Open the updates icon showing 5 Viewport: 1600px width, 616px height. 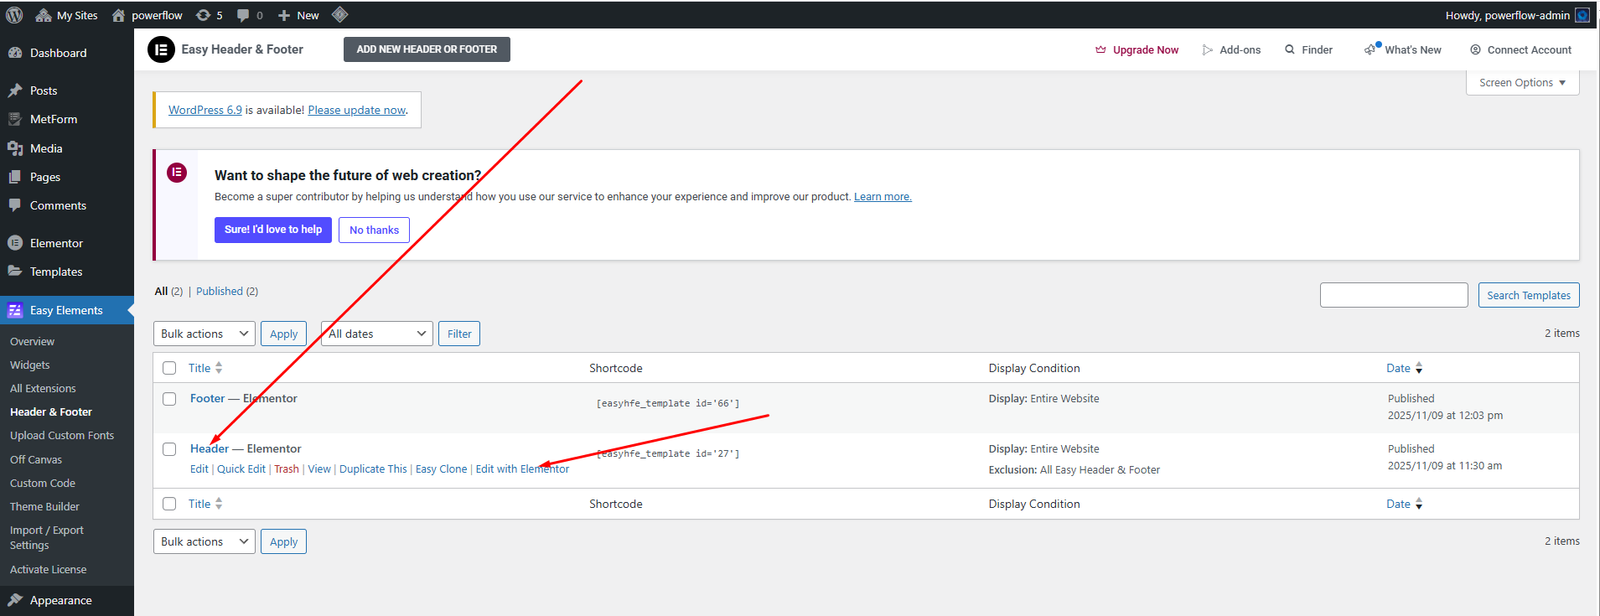(x=204, y=15)
